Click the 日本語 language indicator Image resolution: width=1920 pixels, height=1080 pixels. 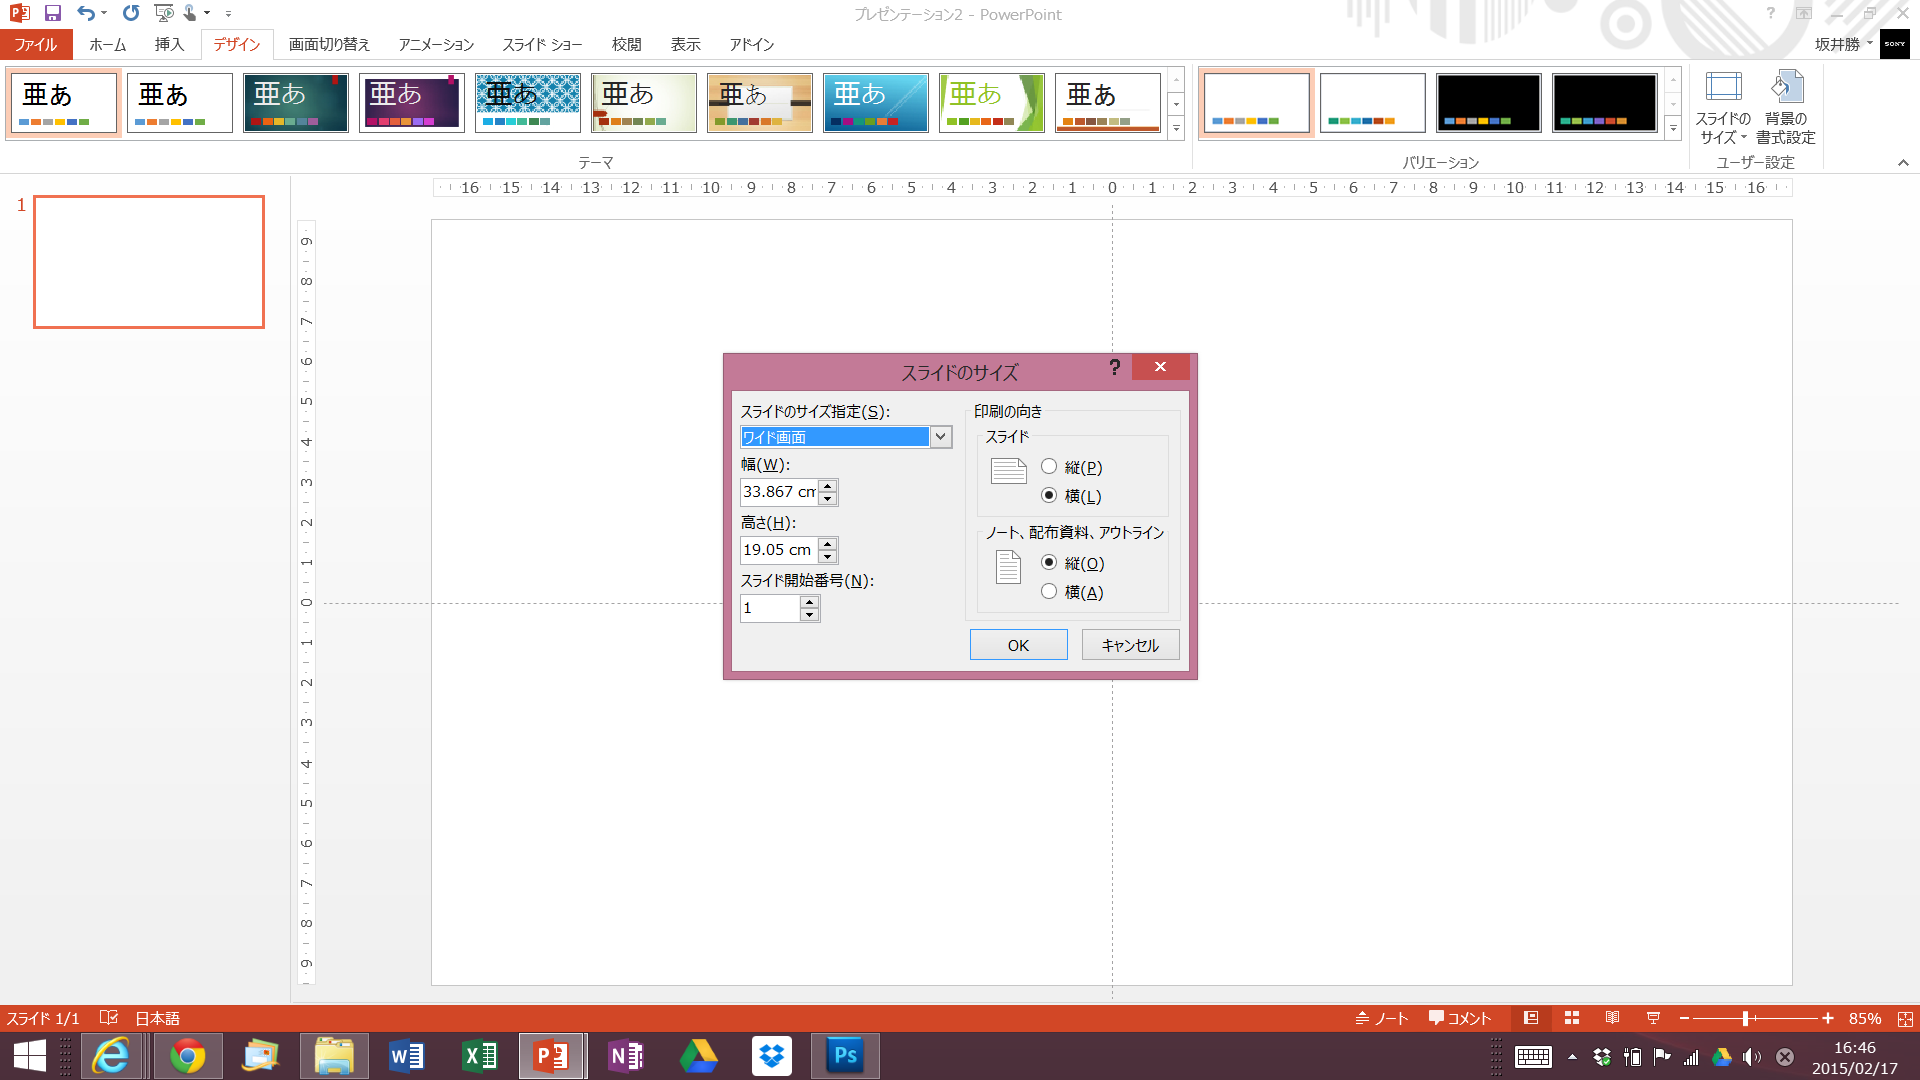pos(157,1018)
